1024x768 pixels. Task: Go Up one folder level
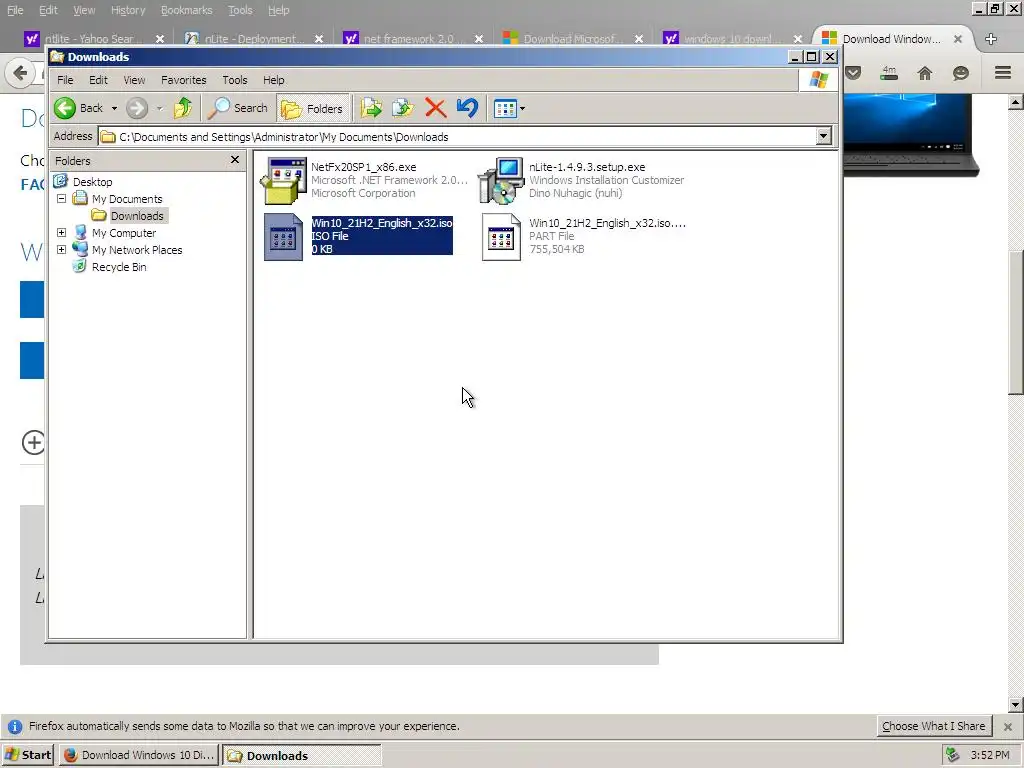(x=183, y=108)
